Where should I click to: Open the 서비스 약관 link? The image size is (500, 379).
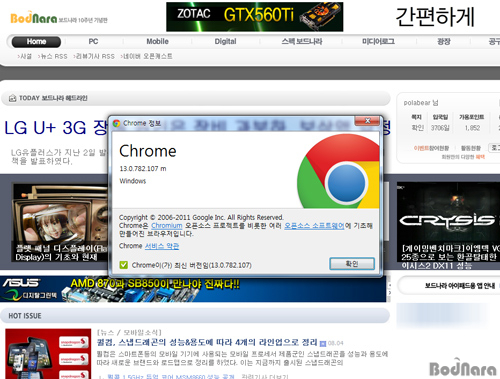pos(162,246)
